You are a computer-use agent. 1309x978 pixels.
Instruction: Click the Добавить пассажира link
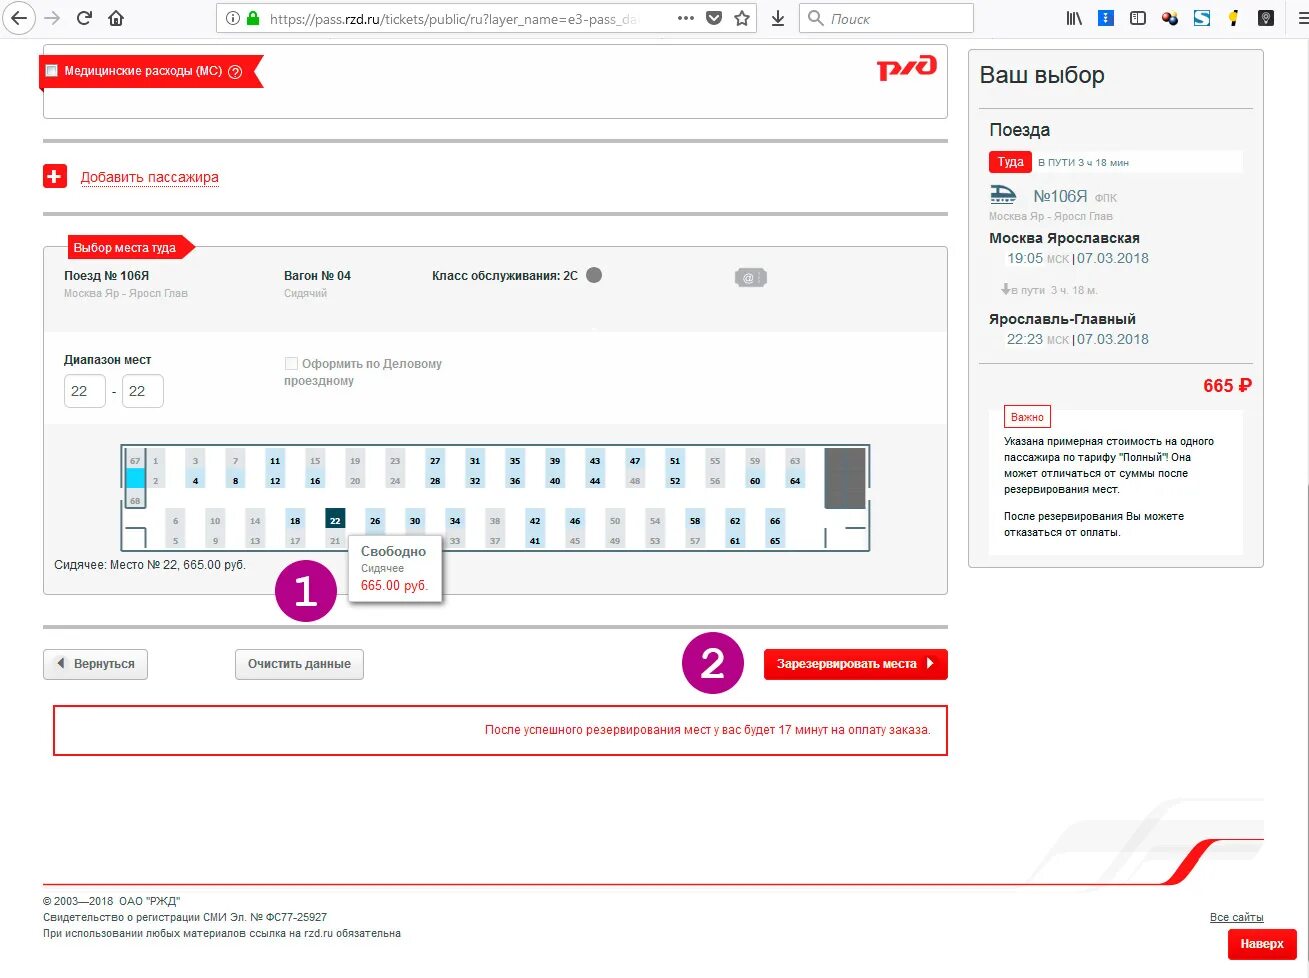point(152,177)
